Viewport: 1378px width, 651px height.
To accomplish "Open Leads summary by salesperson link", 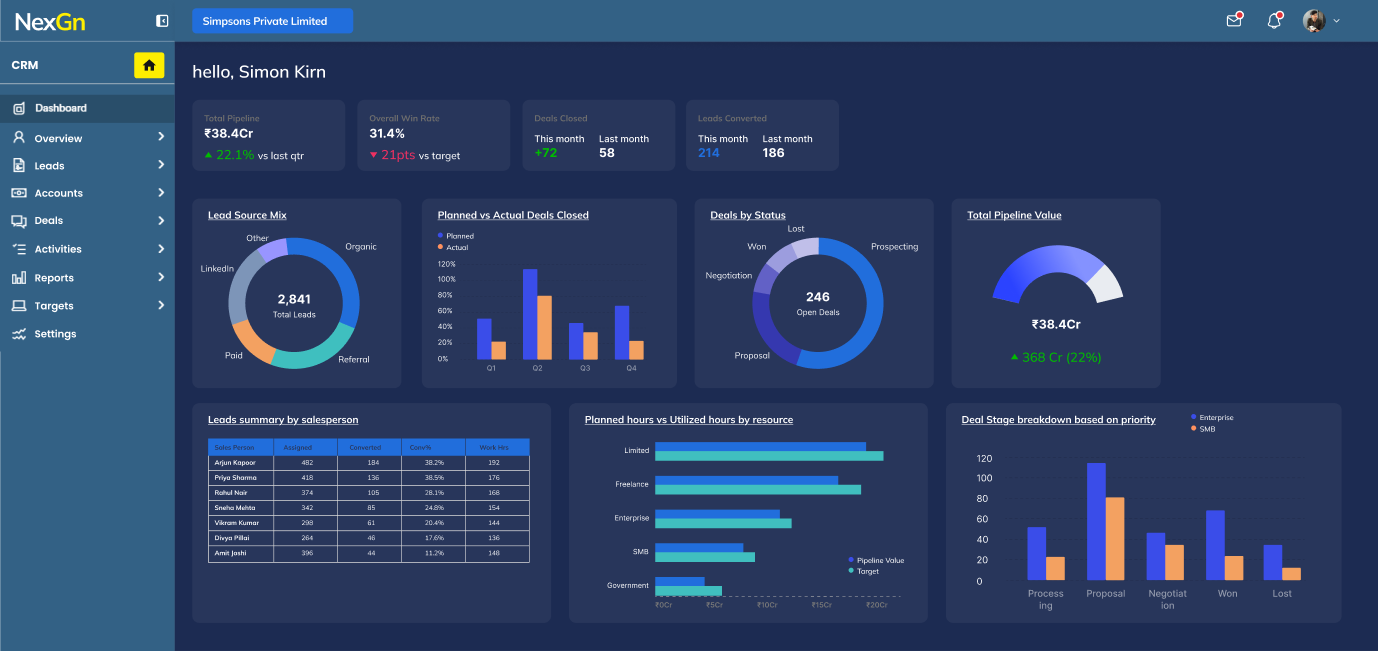I will pyautogui.click(x=283, y=420).
